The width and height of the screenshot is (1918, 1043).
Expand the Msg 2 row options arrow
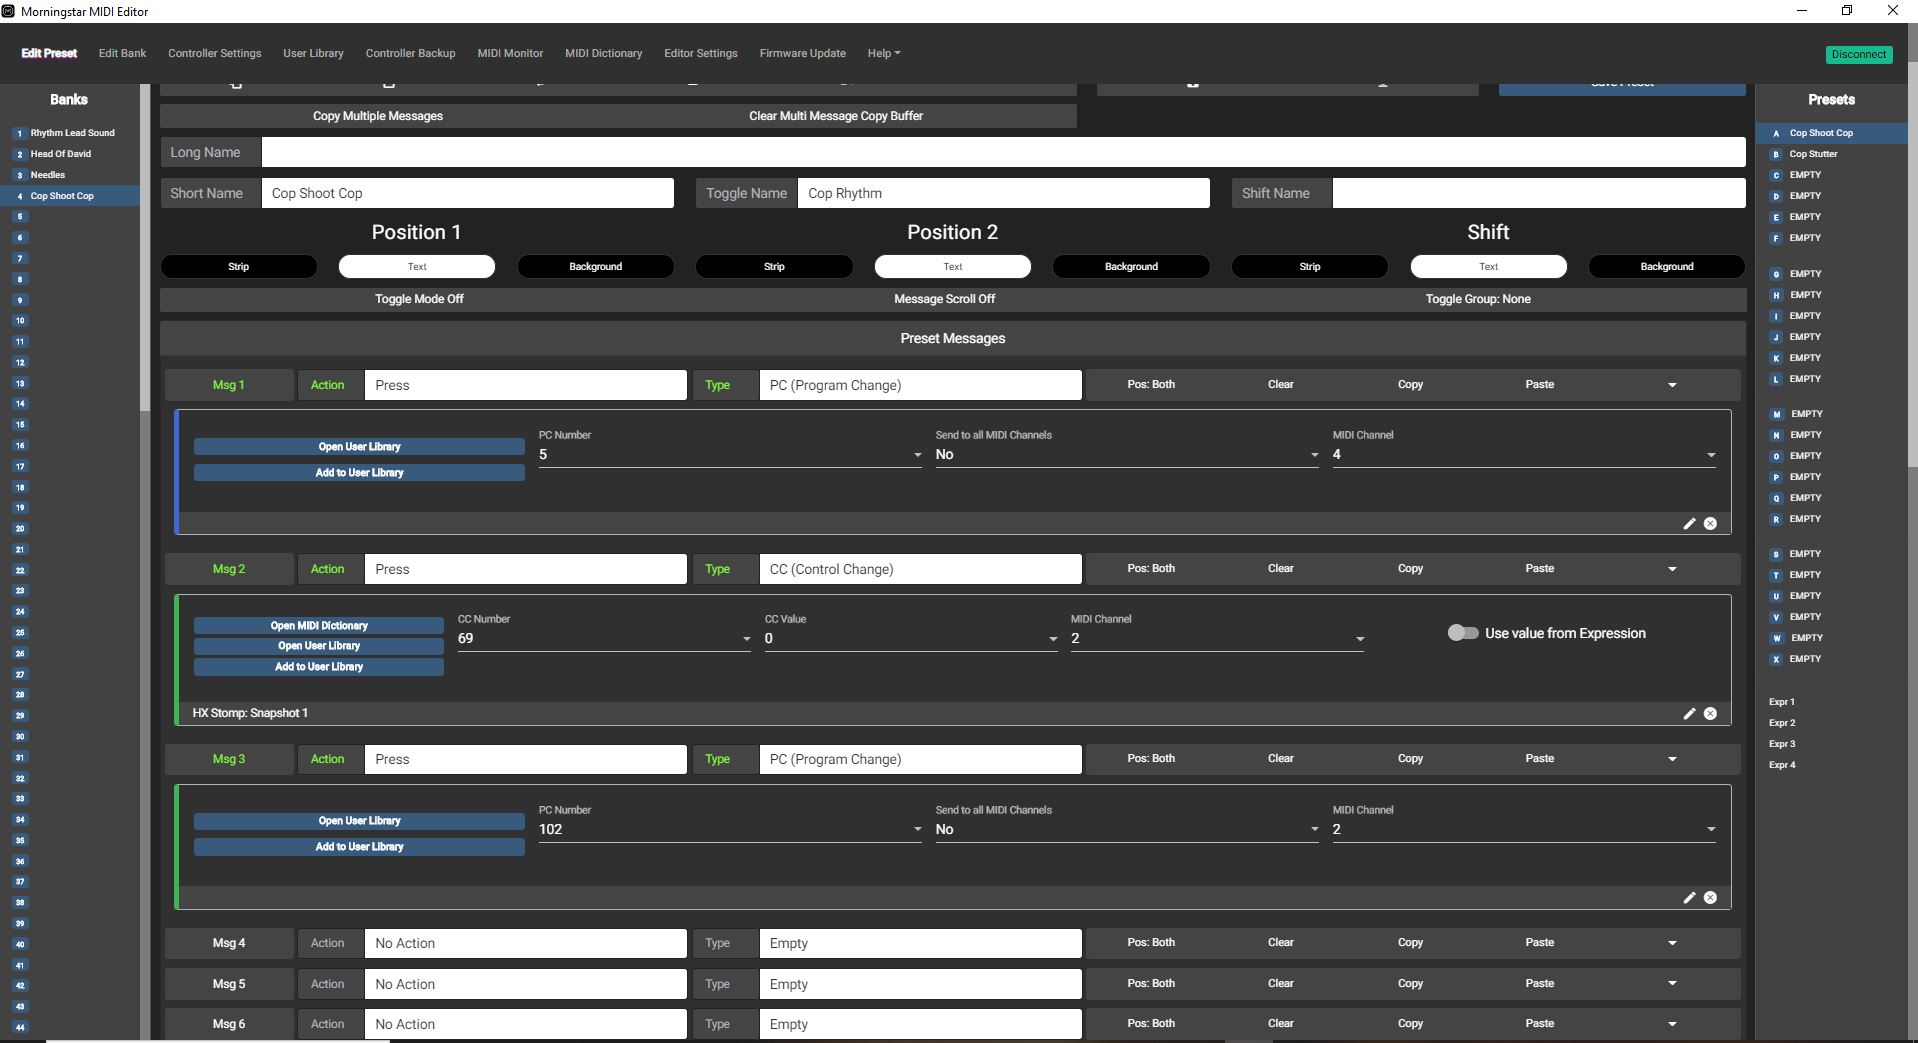click(x=1672, y=569)
